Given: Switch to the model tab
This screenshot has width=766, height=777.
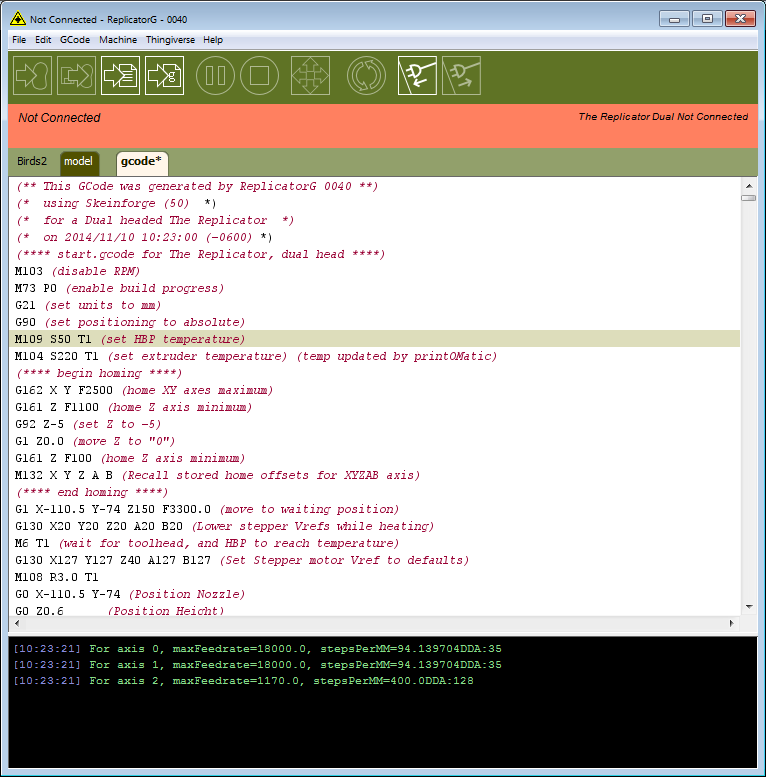Looking at the screenshot, I should [79, 162].
